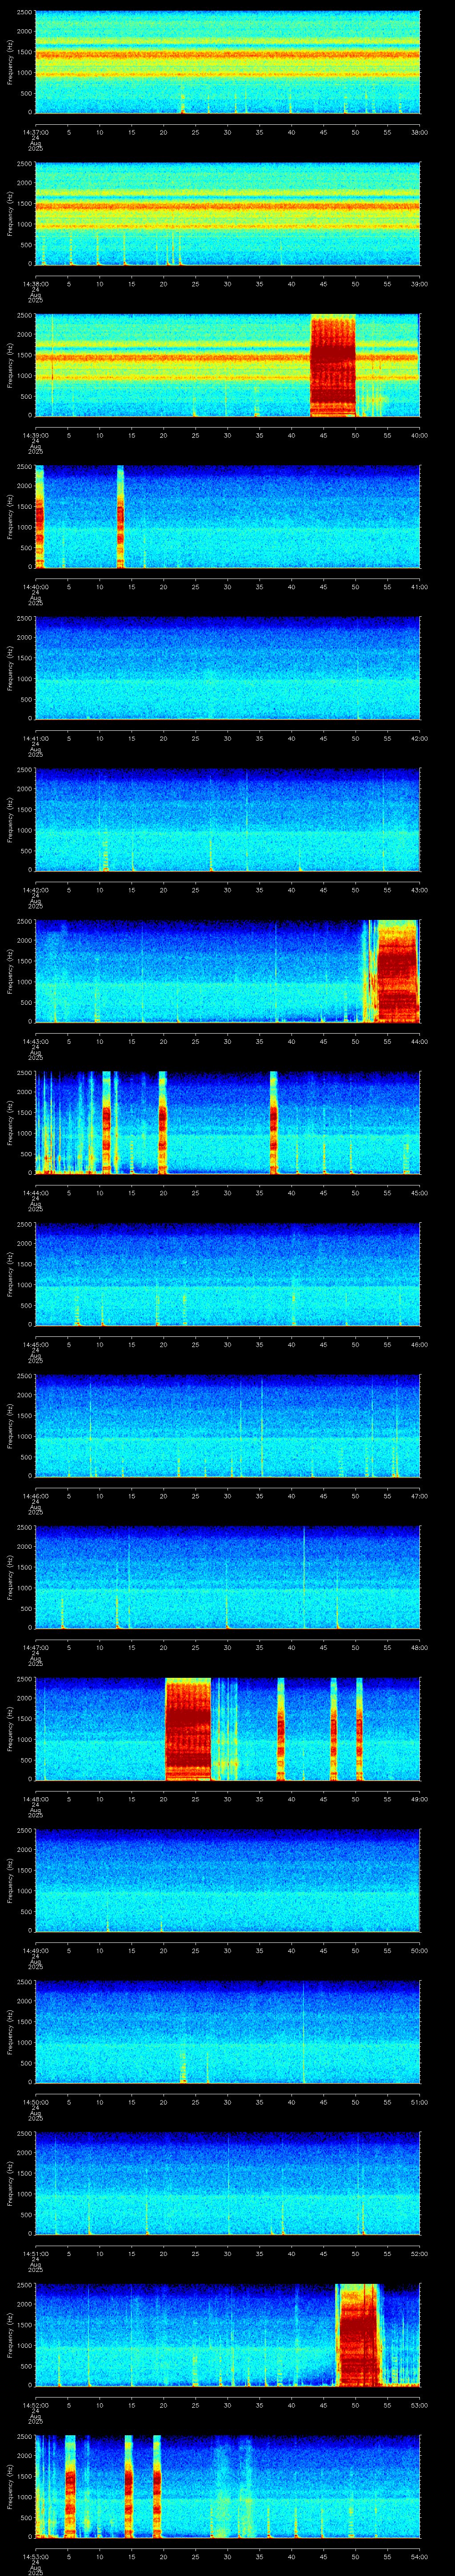This screenshot has width=455, height=2576.
Task: Click the burst near 20 s in 14:44:00 spectrogram
Action: 163,1123
